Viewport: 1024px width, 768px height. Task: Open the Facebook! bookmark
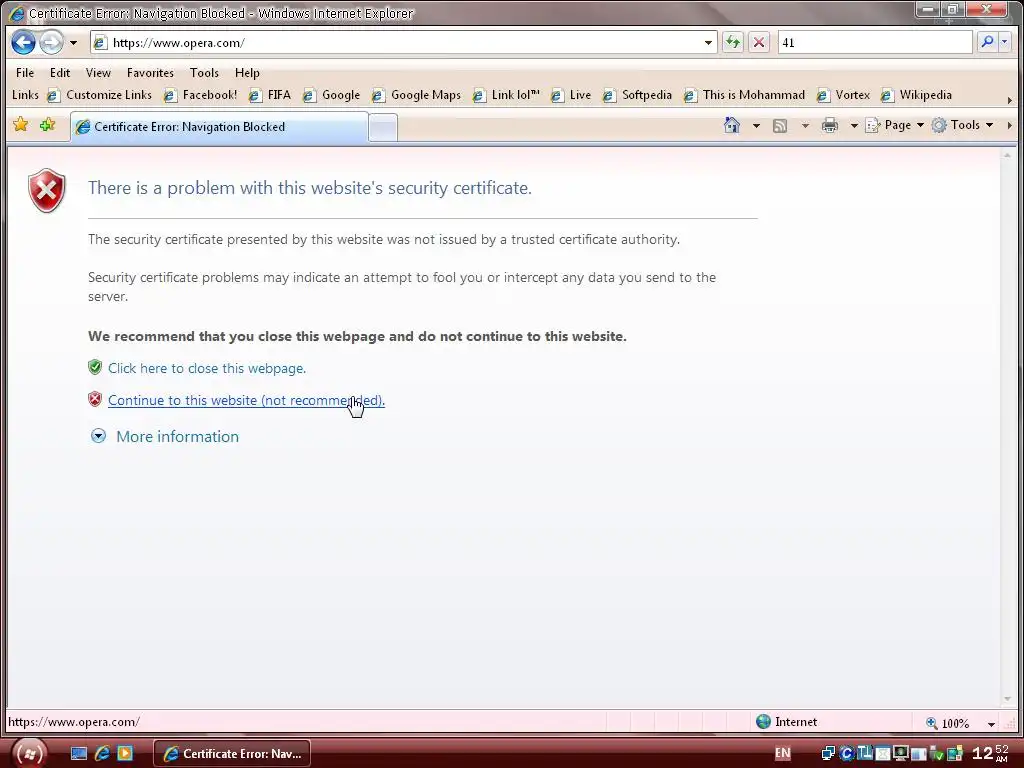(x=200, y=95)
